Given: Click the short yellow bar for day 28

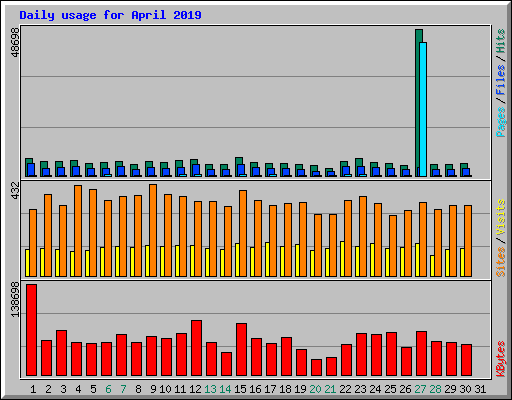Looking at the screenshot, I should tap(432, 266).
